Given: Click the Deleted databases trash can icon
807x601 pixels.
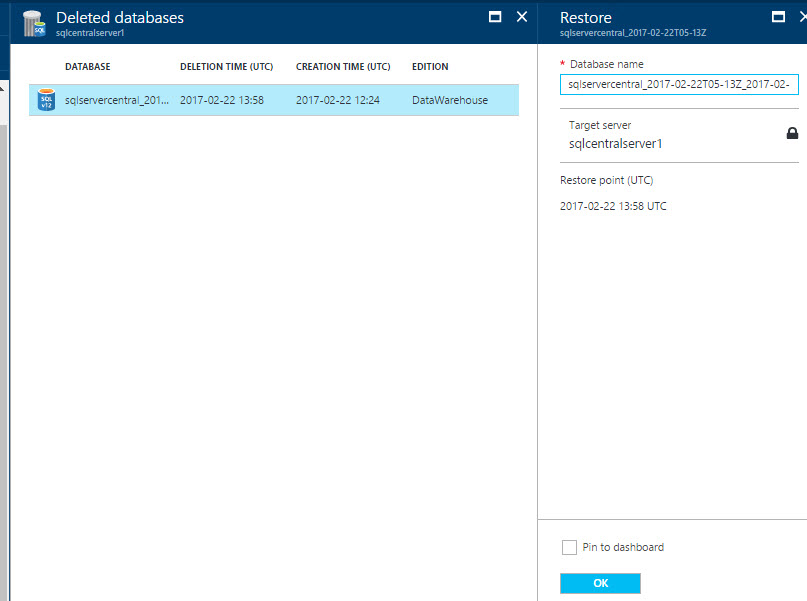Looking at the screenshot, I should 34,24.
